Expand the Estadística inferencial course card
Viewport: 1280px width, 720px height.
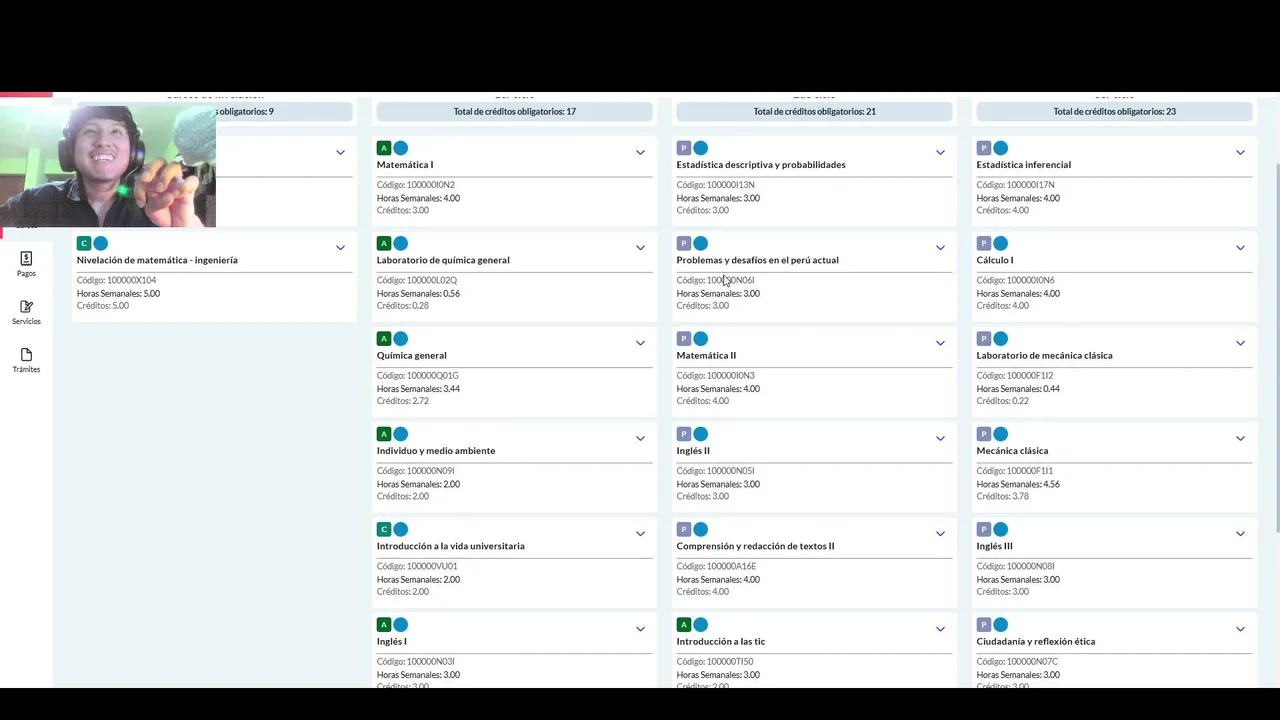(1240, 153)
